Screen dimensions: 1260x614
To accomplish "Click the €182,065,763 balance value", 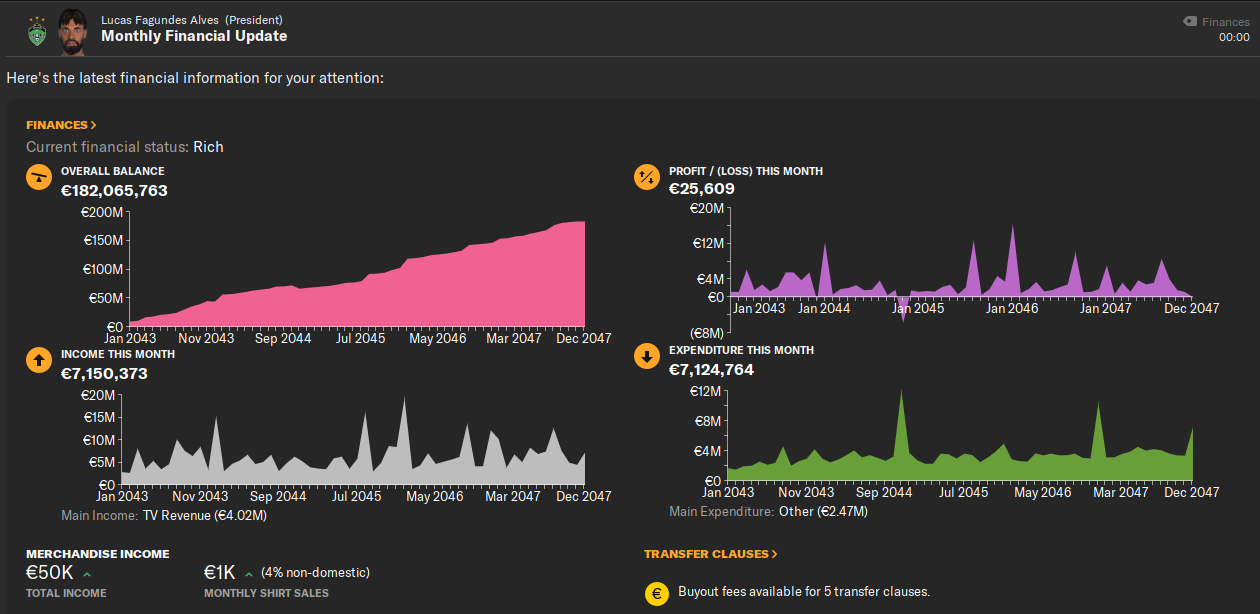I will pyautogui.click(x=114, y=190).
